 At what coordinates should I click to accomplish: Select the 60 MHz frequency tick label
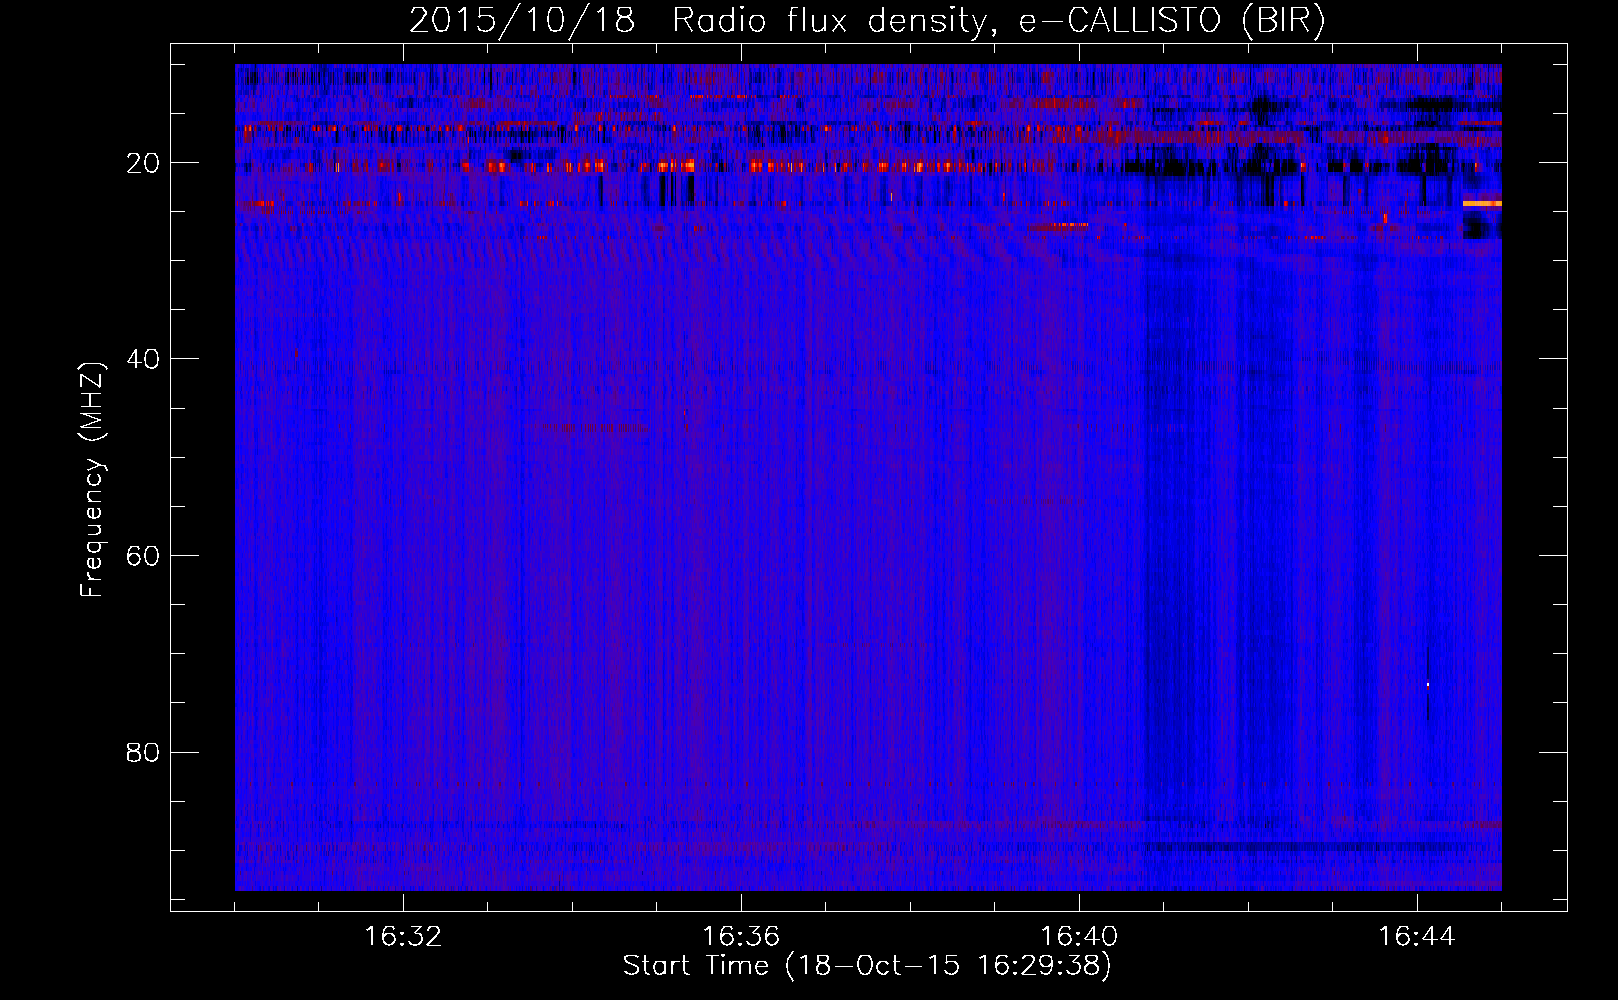144,556
